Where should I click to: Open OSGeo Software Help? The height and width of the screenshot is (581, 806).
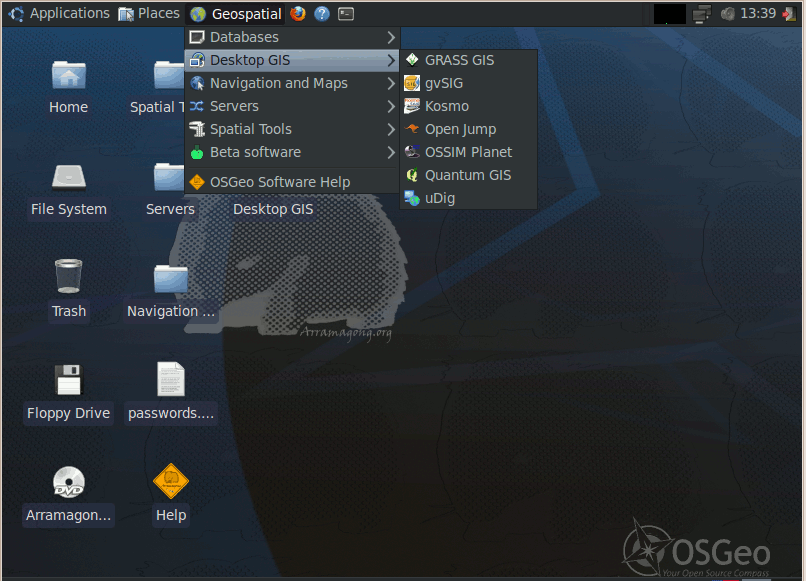291,182
